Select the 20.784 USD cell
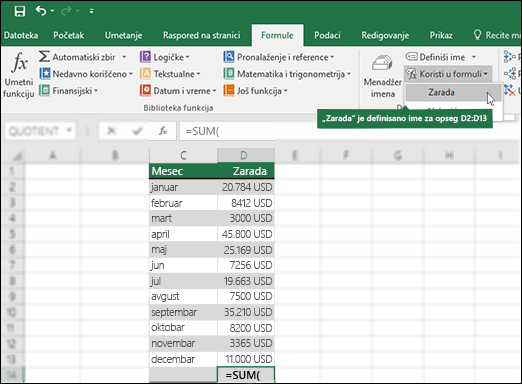522x384 pixels. (246, 187)
